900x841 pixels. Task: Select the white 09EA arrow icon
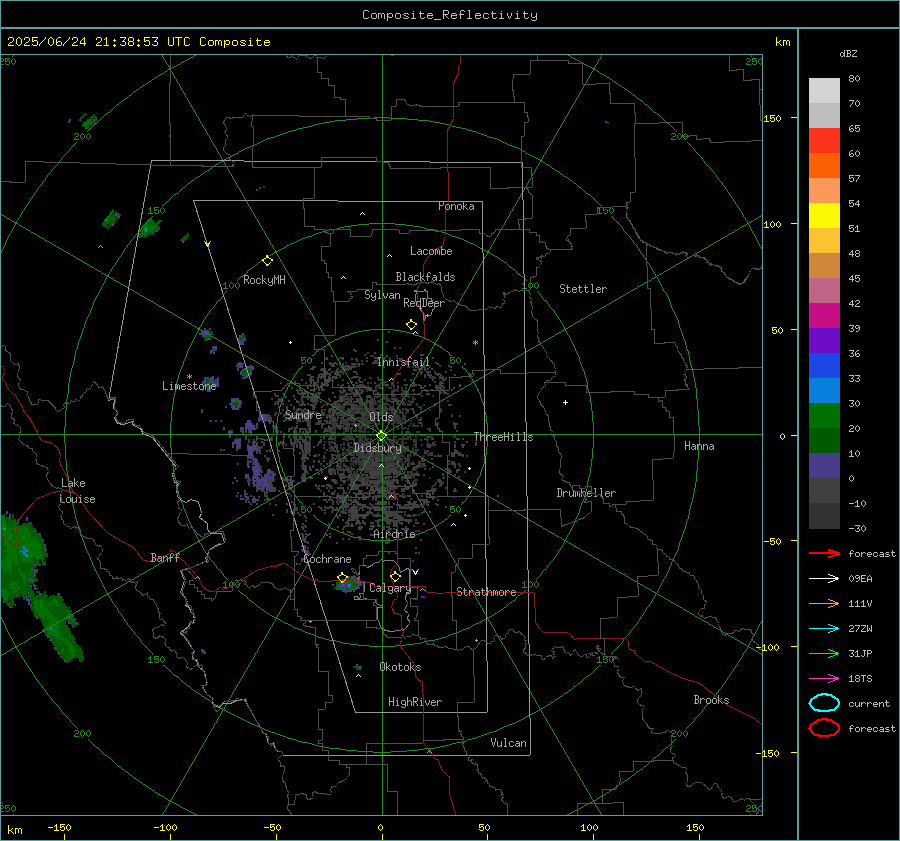824,579
